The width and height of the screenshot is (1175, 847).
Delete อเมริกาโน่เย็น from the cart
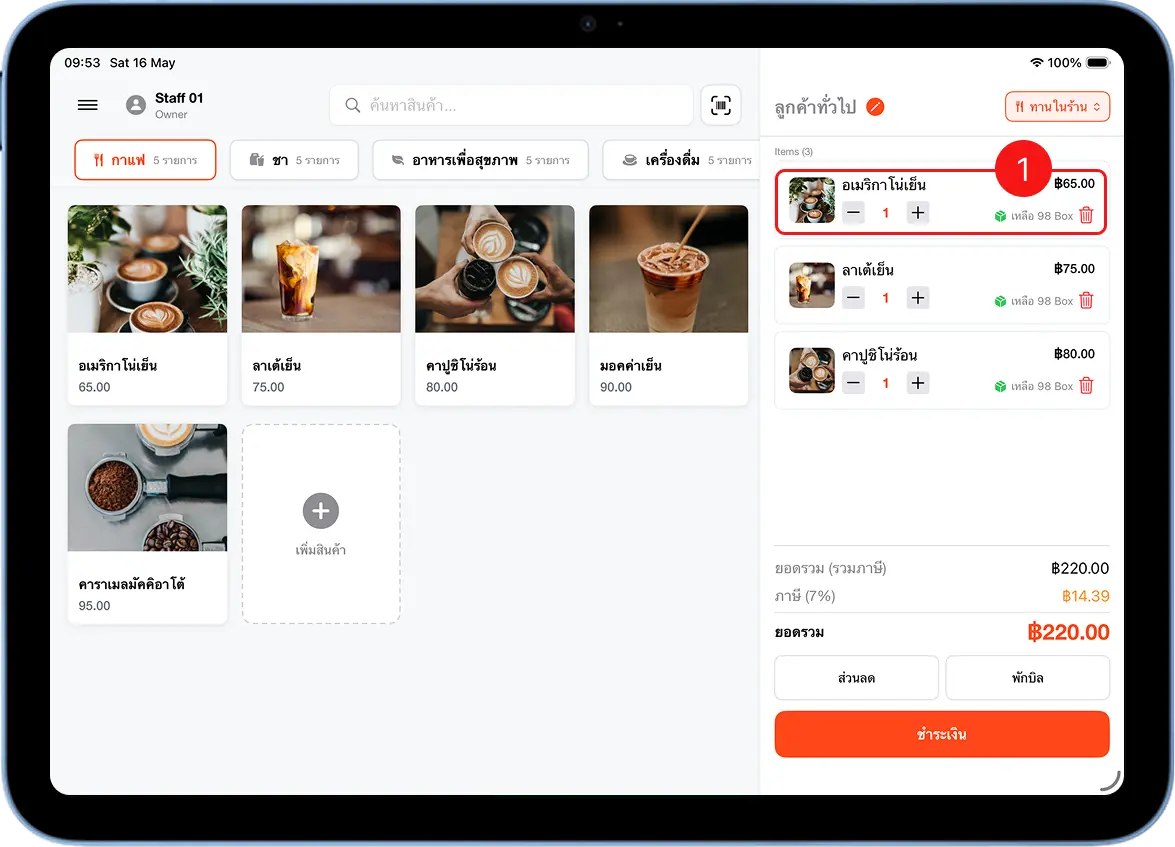tap(1086, 216)
